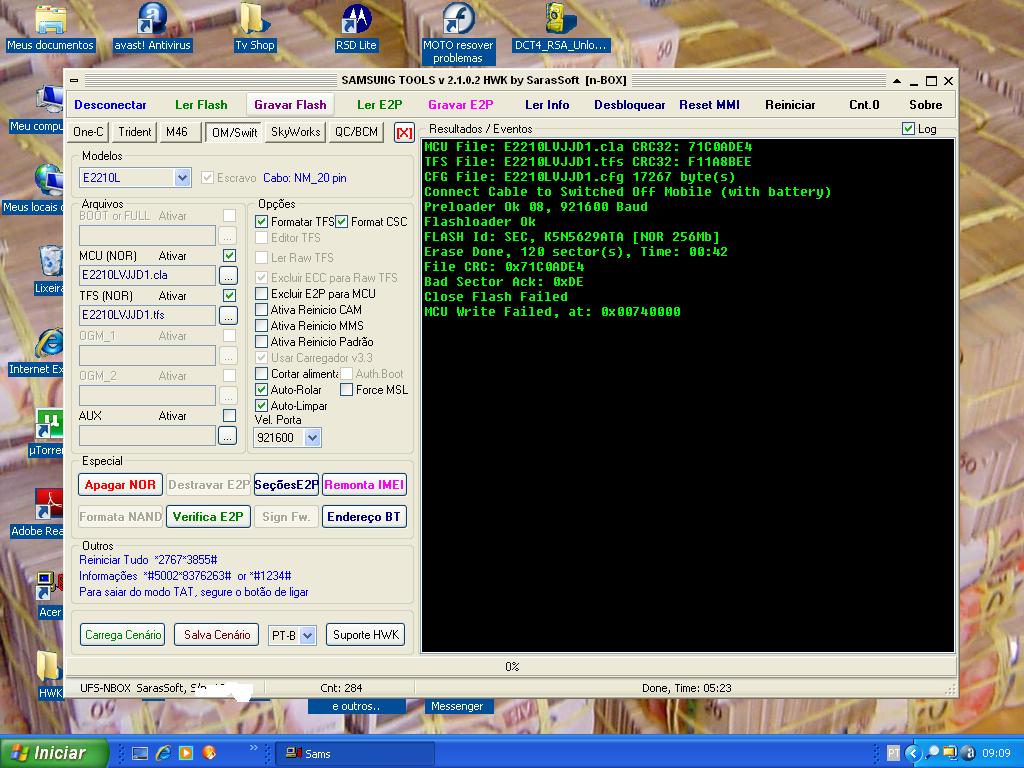Select the Lixeira recycle bin icon

point(50,268)
